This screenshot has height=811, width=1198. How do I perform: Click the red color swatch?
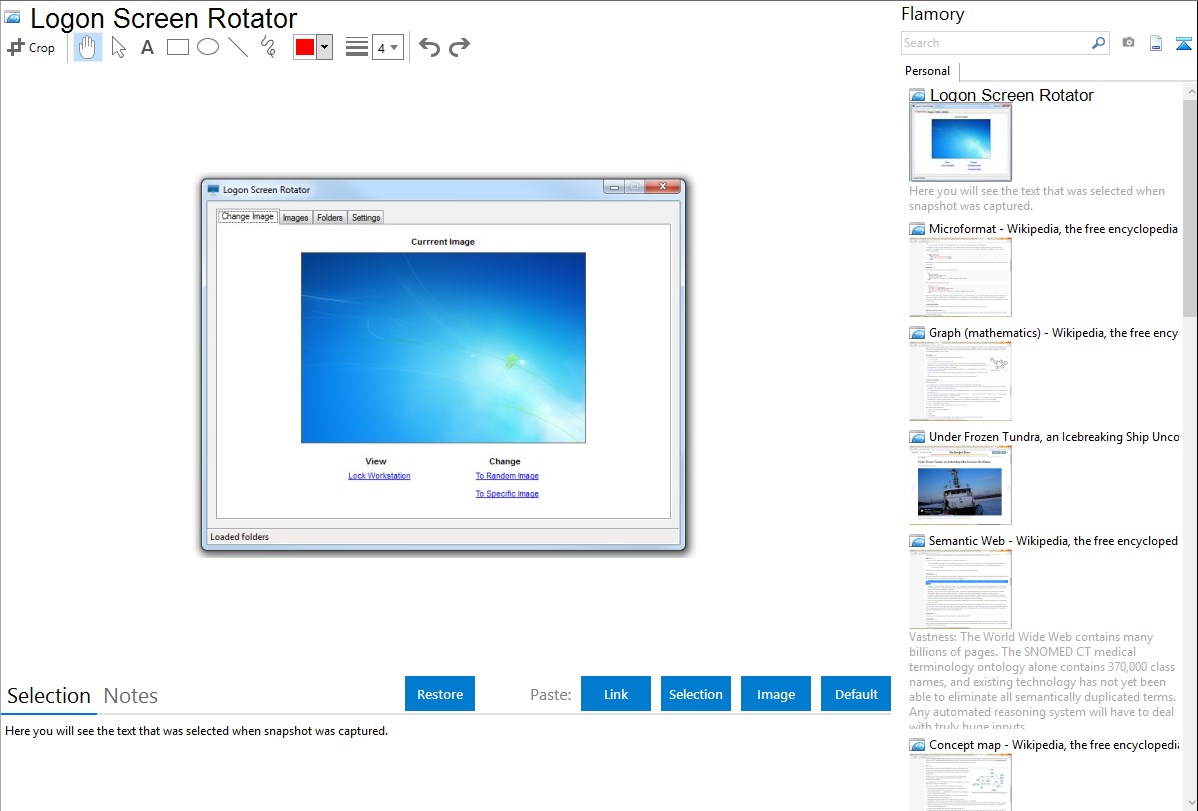(305, 47)
